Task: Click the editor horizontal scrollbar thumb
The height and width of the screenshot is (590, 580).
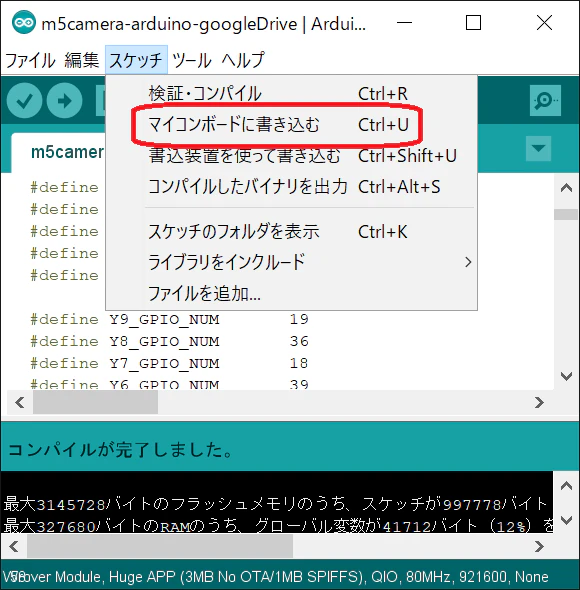Action: [x=95, y=403]
